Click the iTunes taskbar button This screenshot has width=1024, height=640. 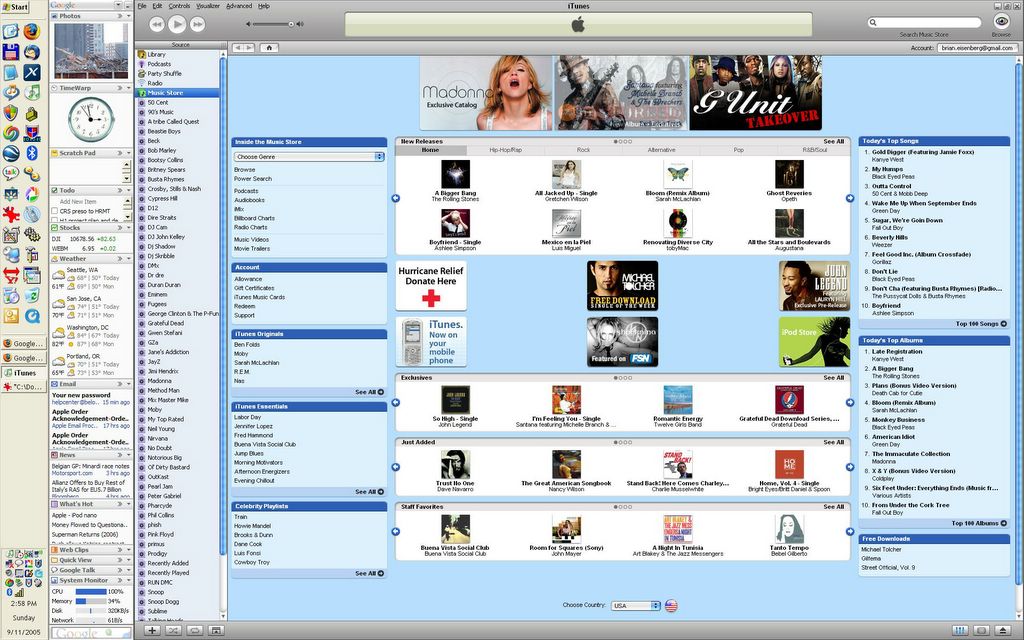(x=24, y=373)
